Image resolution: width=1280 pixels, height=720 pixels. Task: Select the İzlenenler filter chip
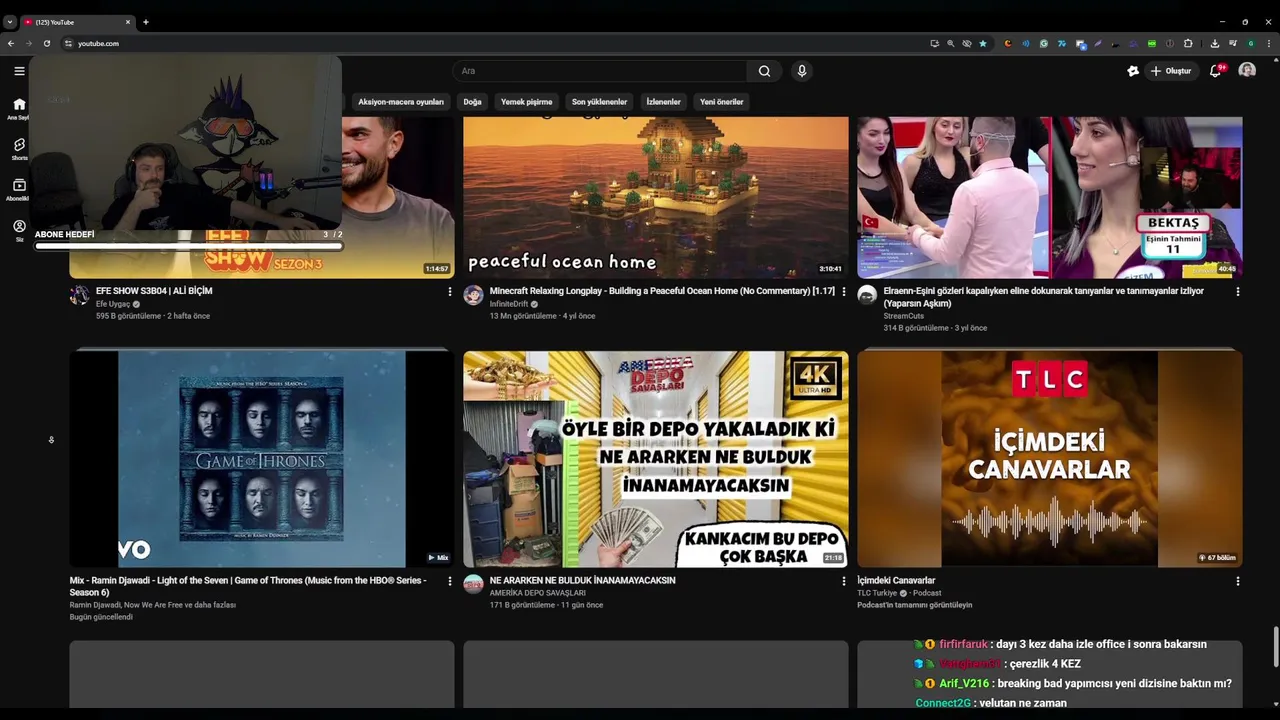(x=663, y=102)
